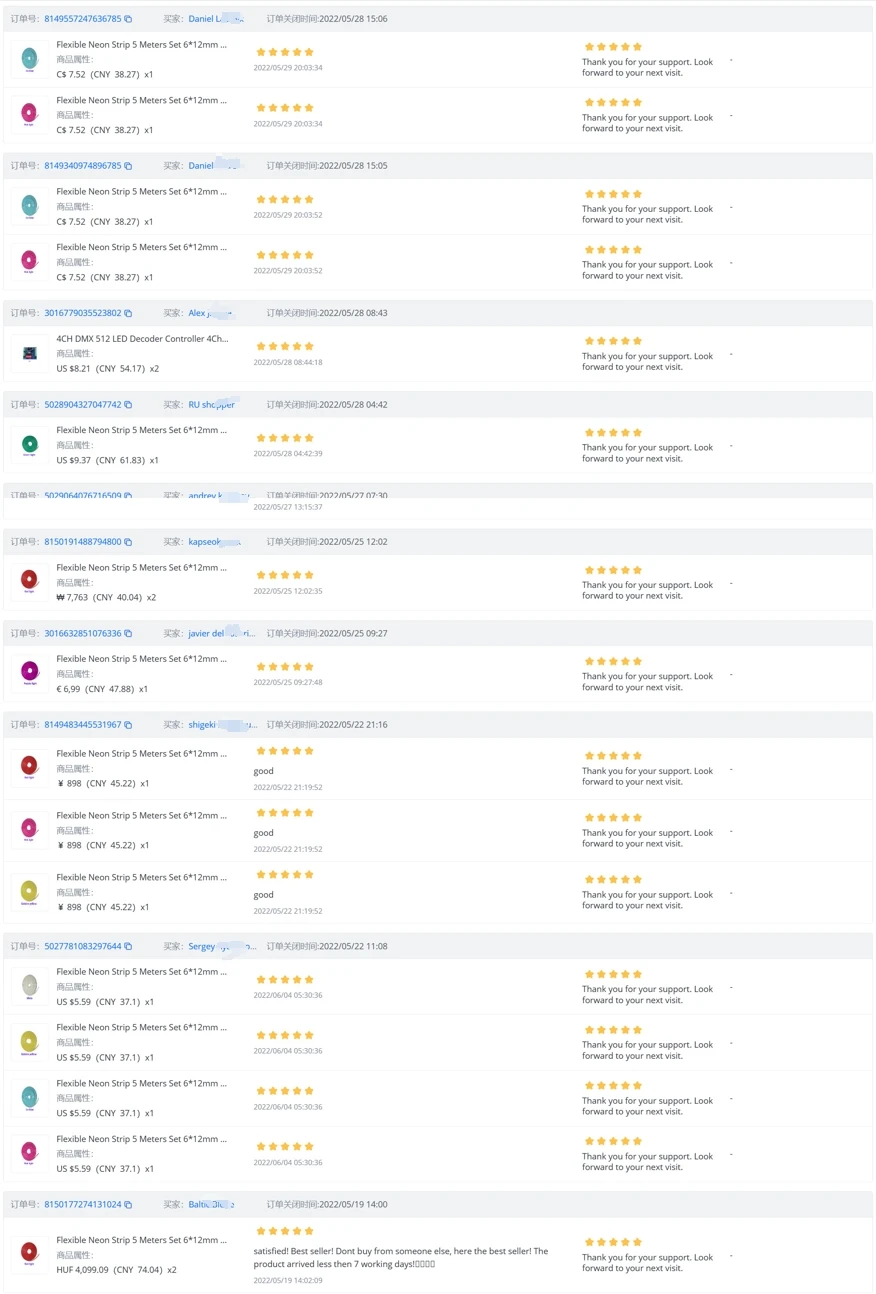The image size is (876, 1294).
Task: Copy order number 5028904327047742
Action: (128, 405)
